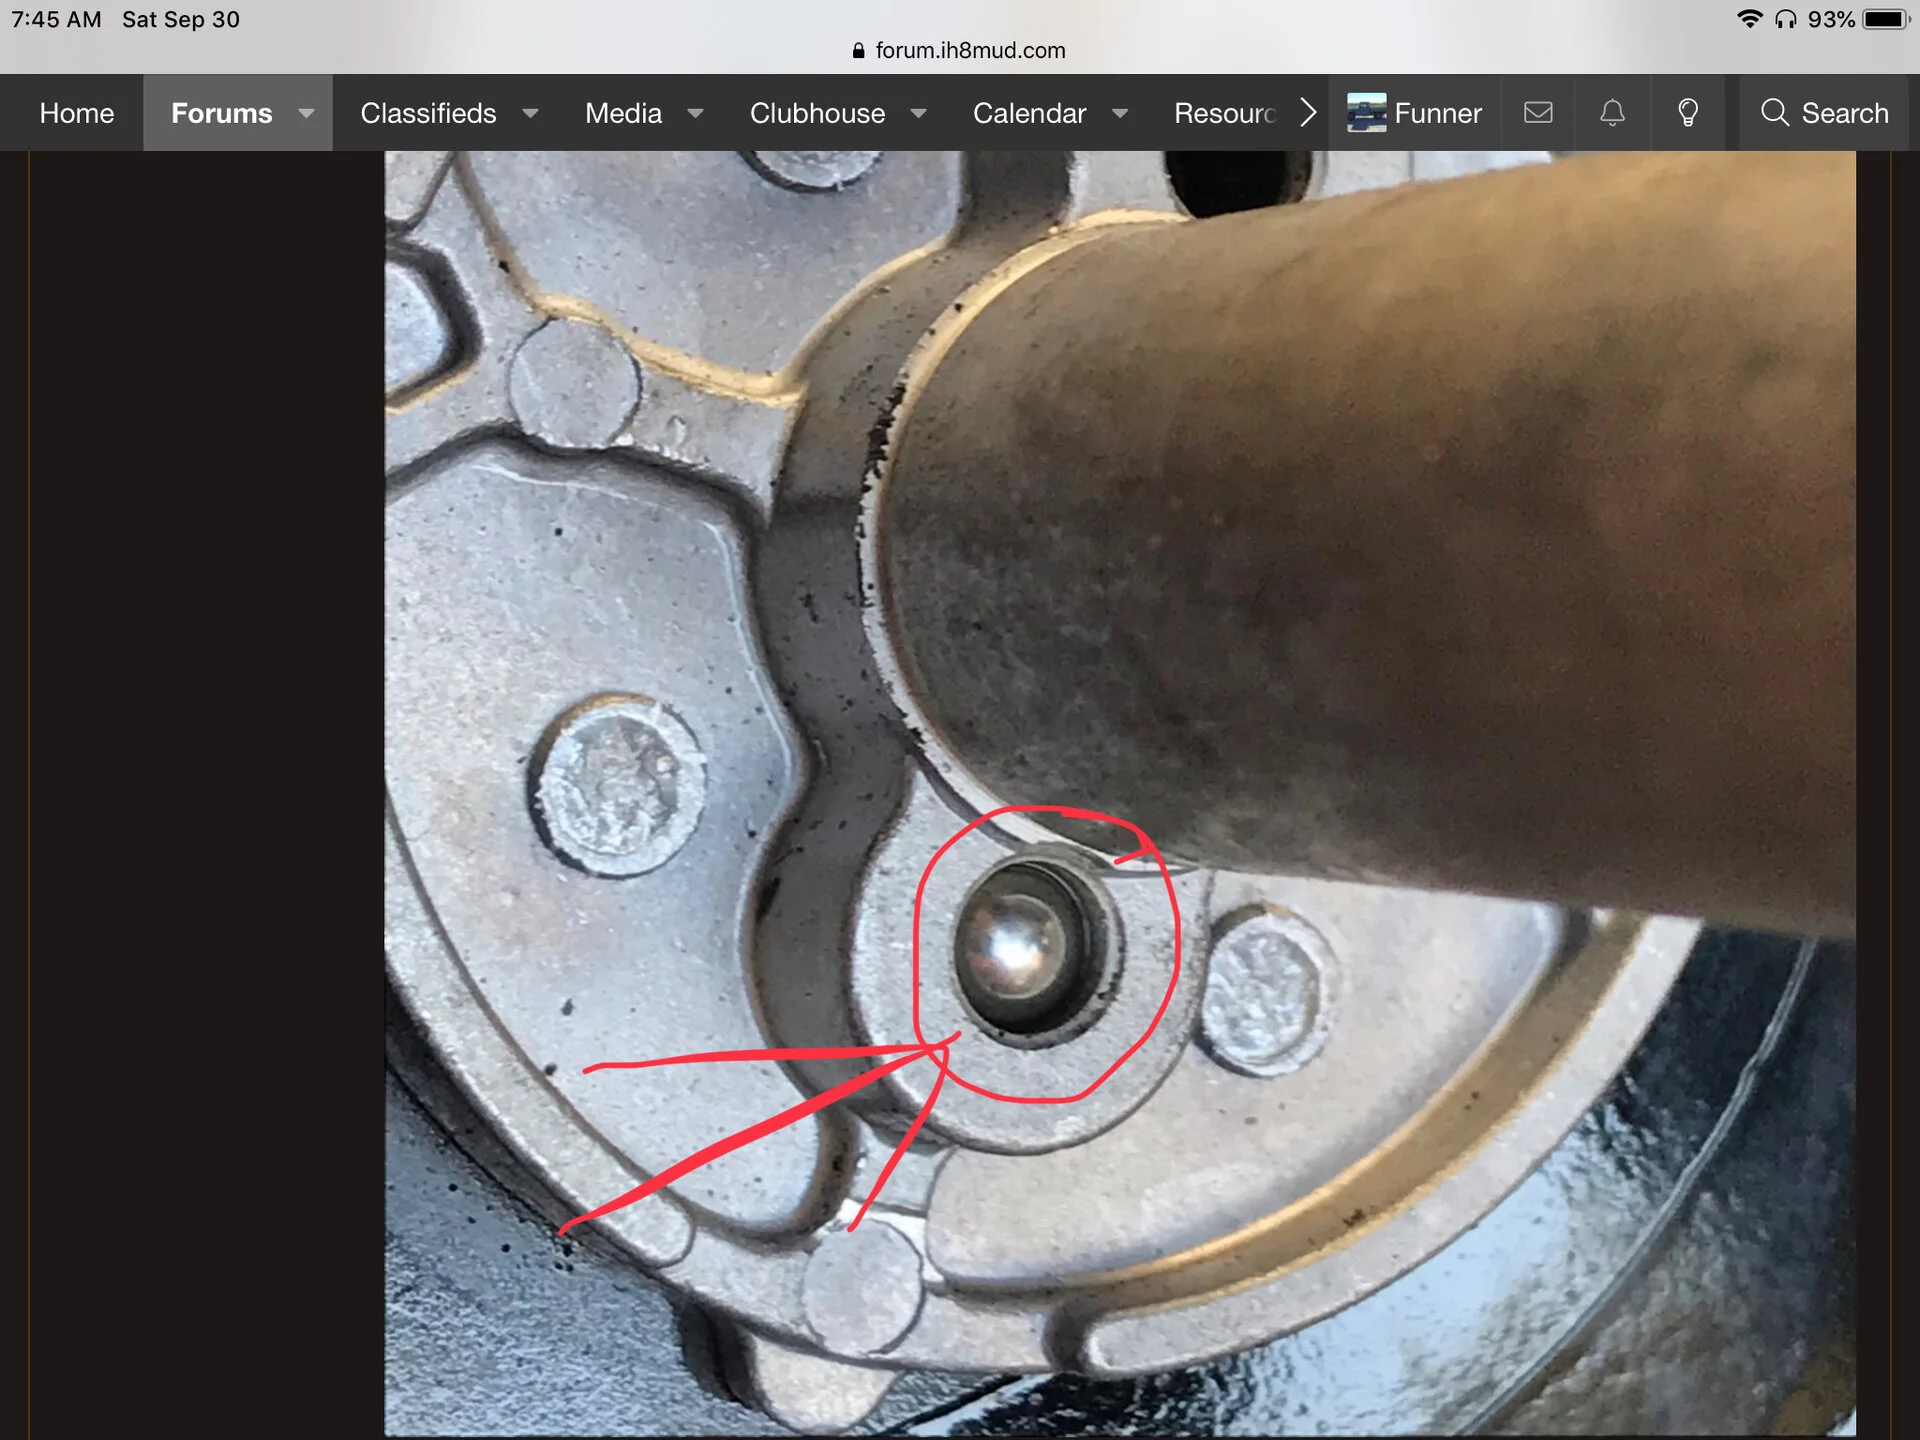Click the forum.ih8mud.com address bar

(970, 51)
